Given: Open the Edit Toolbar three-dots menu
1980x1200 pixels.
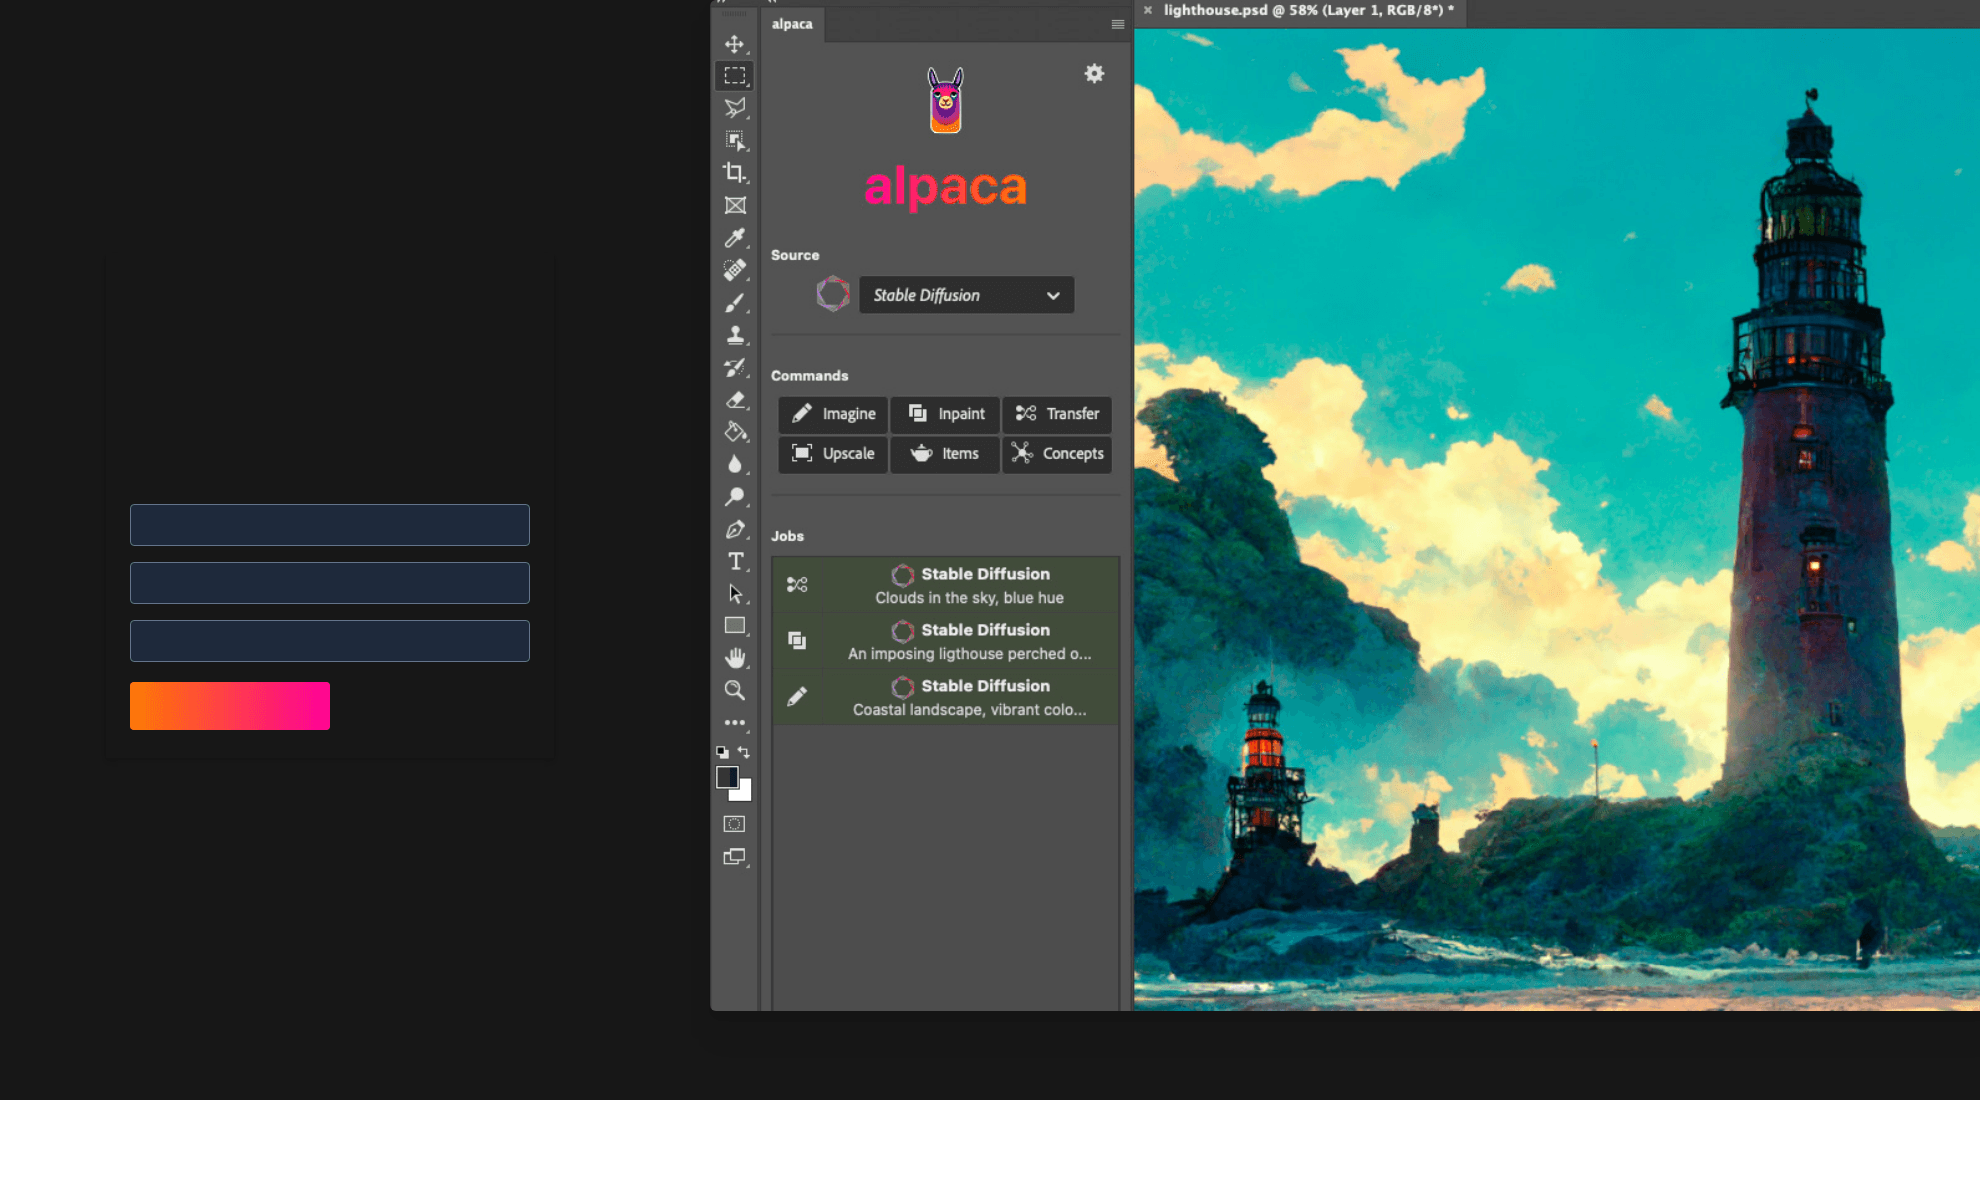Looking at the screenshot, I should click(734, 722).
